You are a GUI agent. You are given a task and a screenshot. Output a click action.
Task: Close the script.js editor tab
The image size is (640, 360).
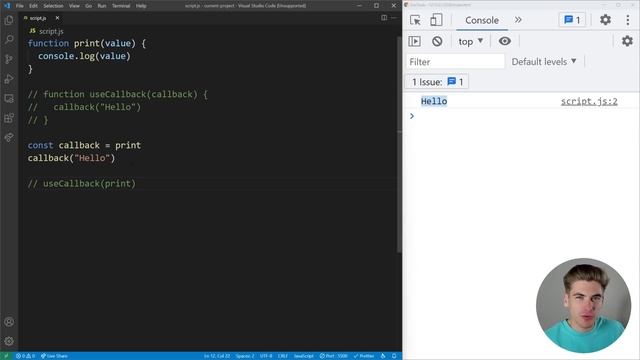(x=57, y=18)
